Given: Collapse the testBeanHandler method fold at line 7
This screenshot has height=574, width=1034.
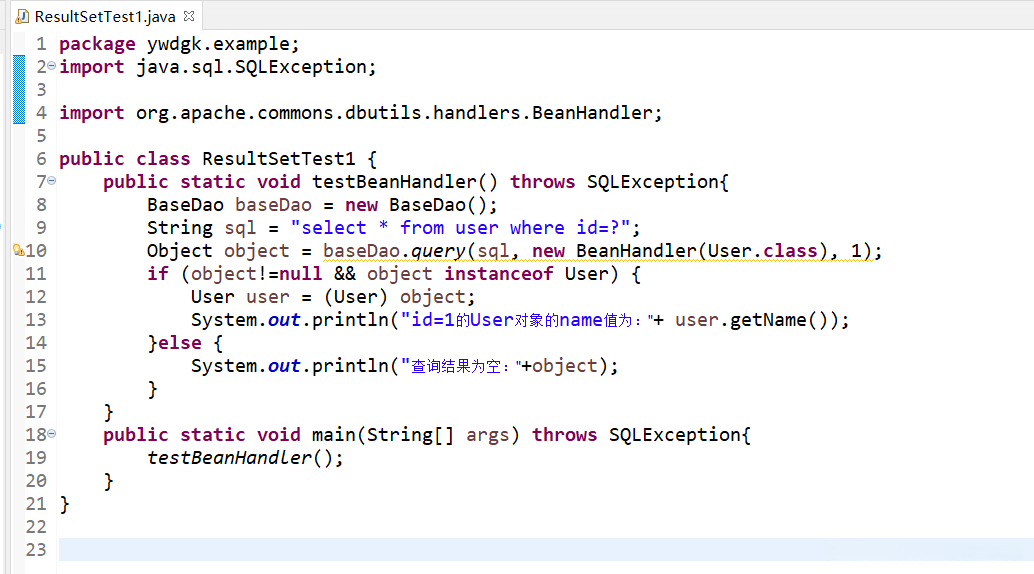Looking at the screenshot, I should pyautogui.click(x=51, y=181).
